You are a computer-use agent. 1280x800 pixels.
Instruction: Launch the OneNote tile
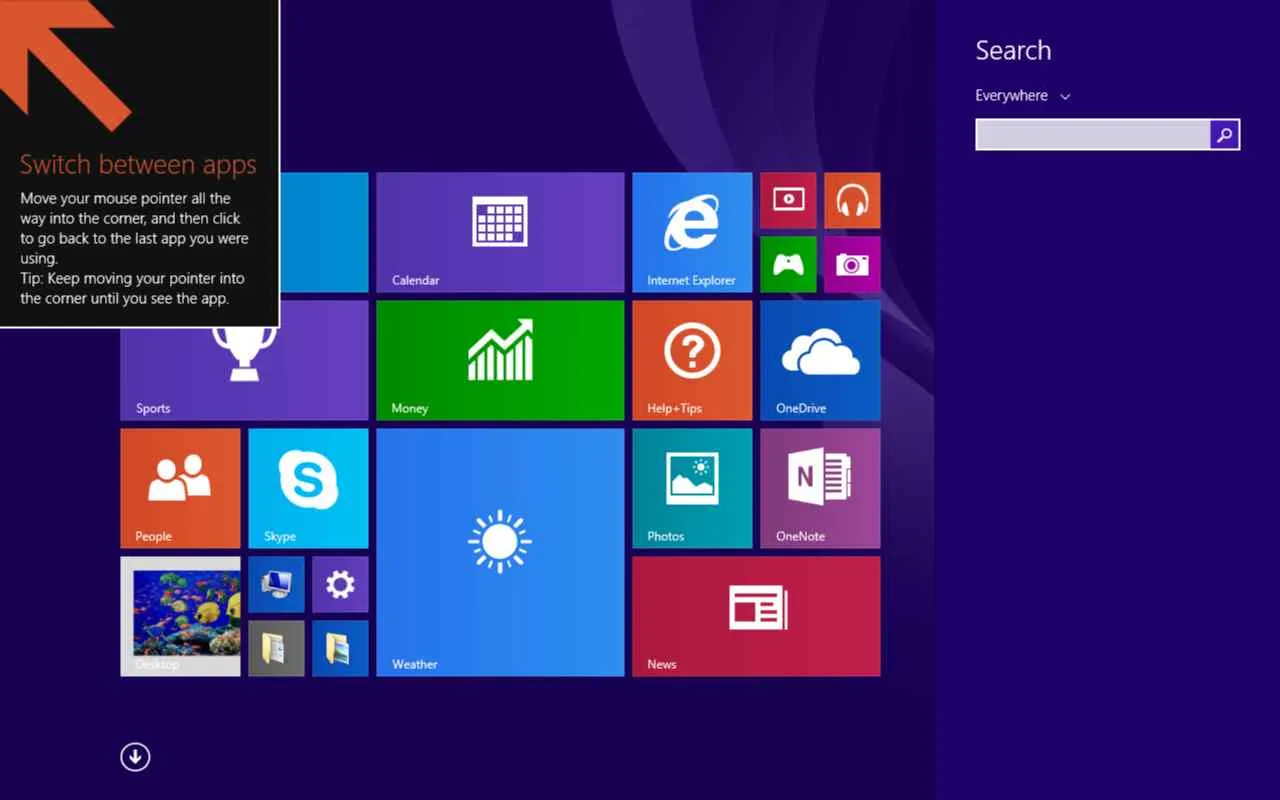point(820,488)
